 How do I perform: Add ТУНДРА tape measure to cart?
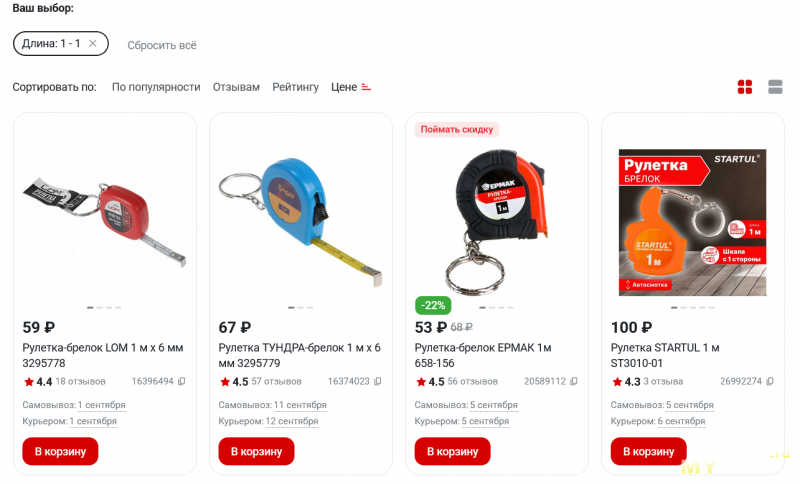coord(256,451)
